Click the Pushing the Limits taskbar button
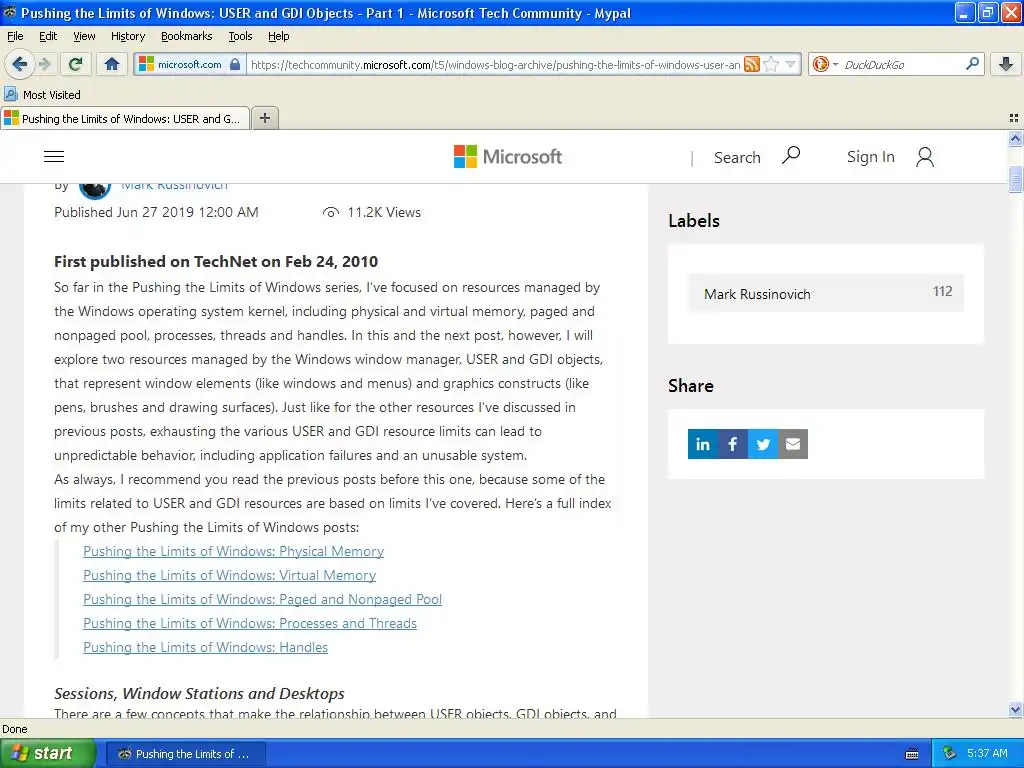This screenshot has height=768, width=1024. (x=185, y=754)
